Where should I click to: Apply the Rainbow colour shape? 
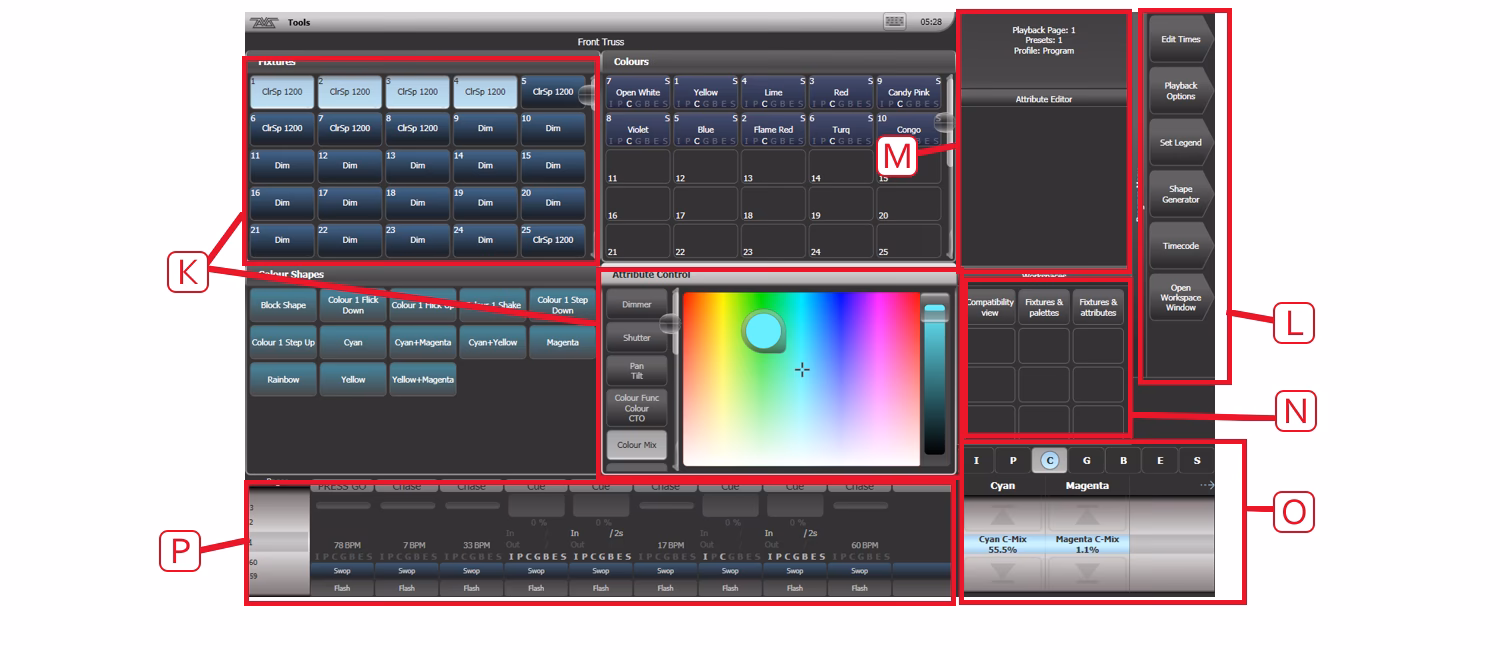[x=282, y=380]
